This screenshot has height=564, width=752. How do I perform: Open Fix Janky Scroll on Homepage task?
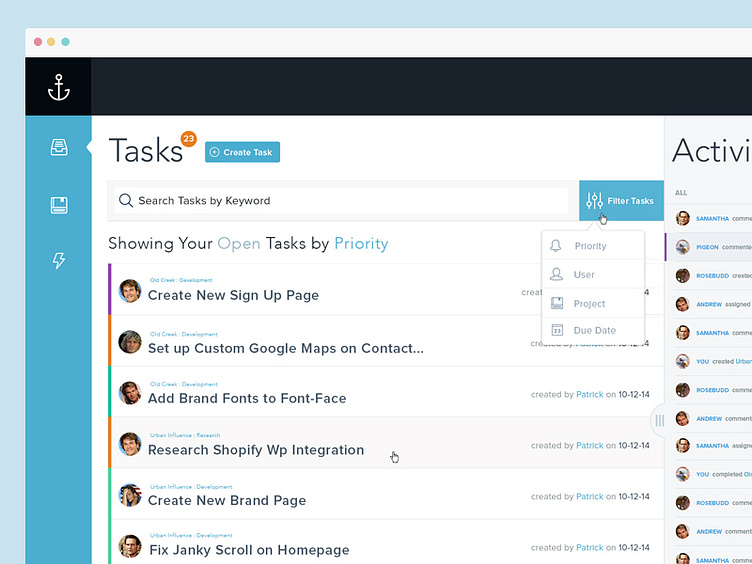tap(249, 550)
